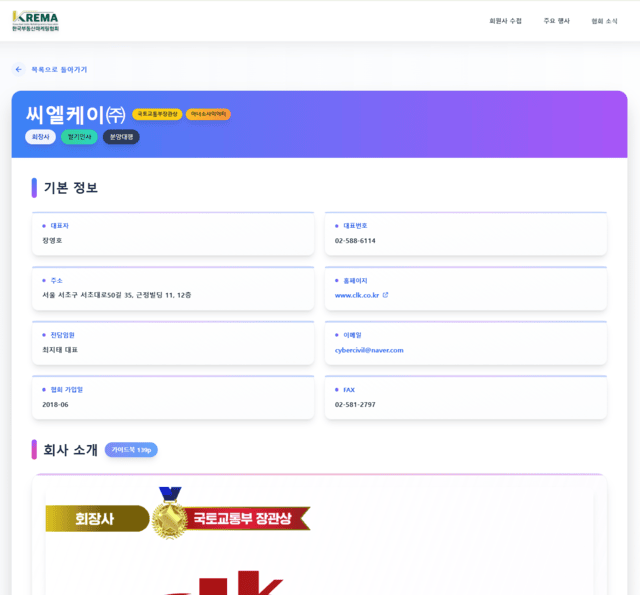This screenshot has width=640, height=595.
Task: Click the gold medal image in the company intro
Action: click(x=170, y=513)
